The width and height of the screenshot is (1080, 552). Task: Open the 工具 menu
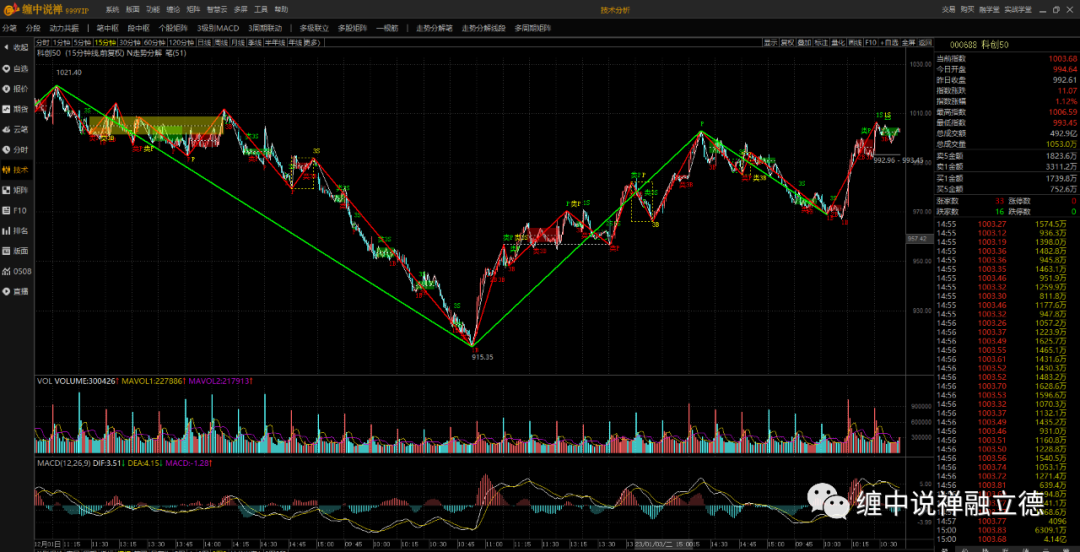pyautogui.click(x=261, y=10)
